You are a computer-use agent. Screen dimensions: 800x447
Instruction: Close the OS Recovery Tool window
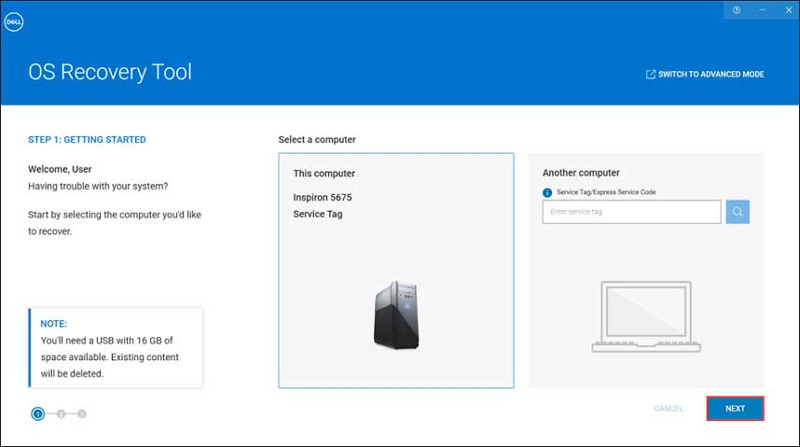pyautogui.click(x=788, y=10)
